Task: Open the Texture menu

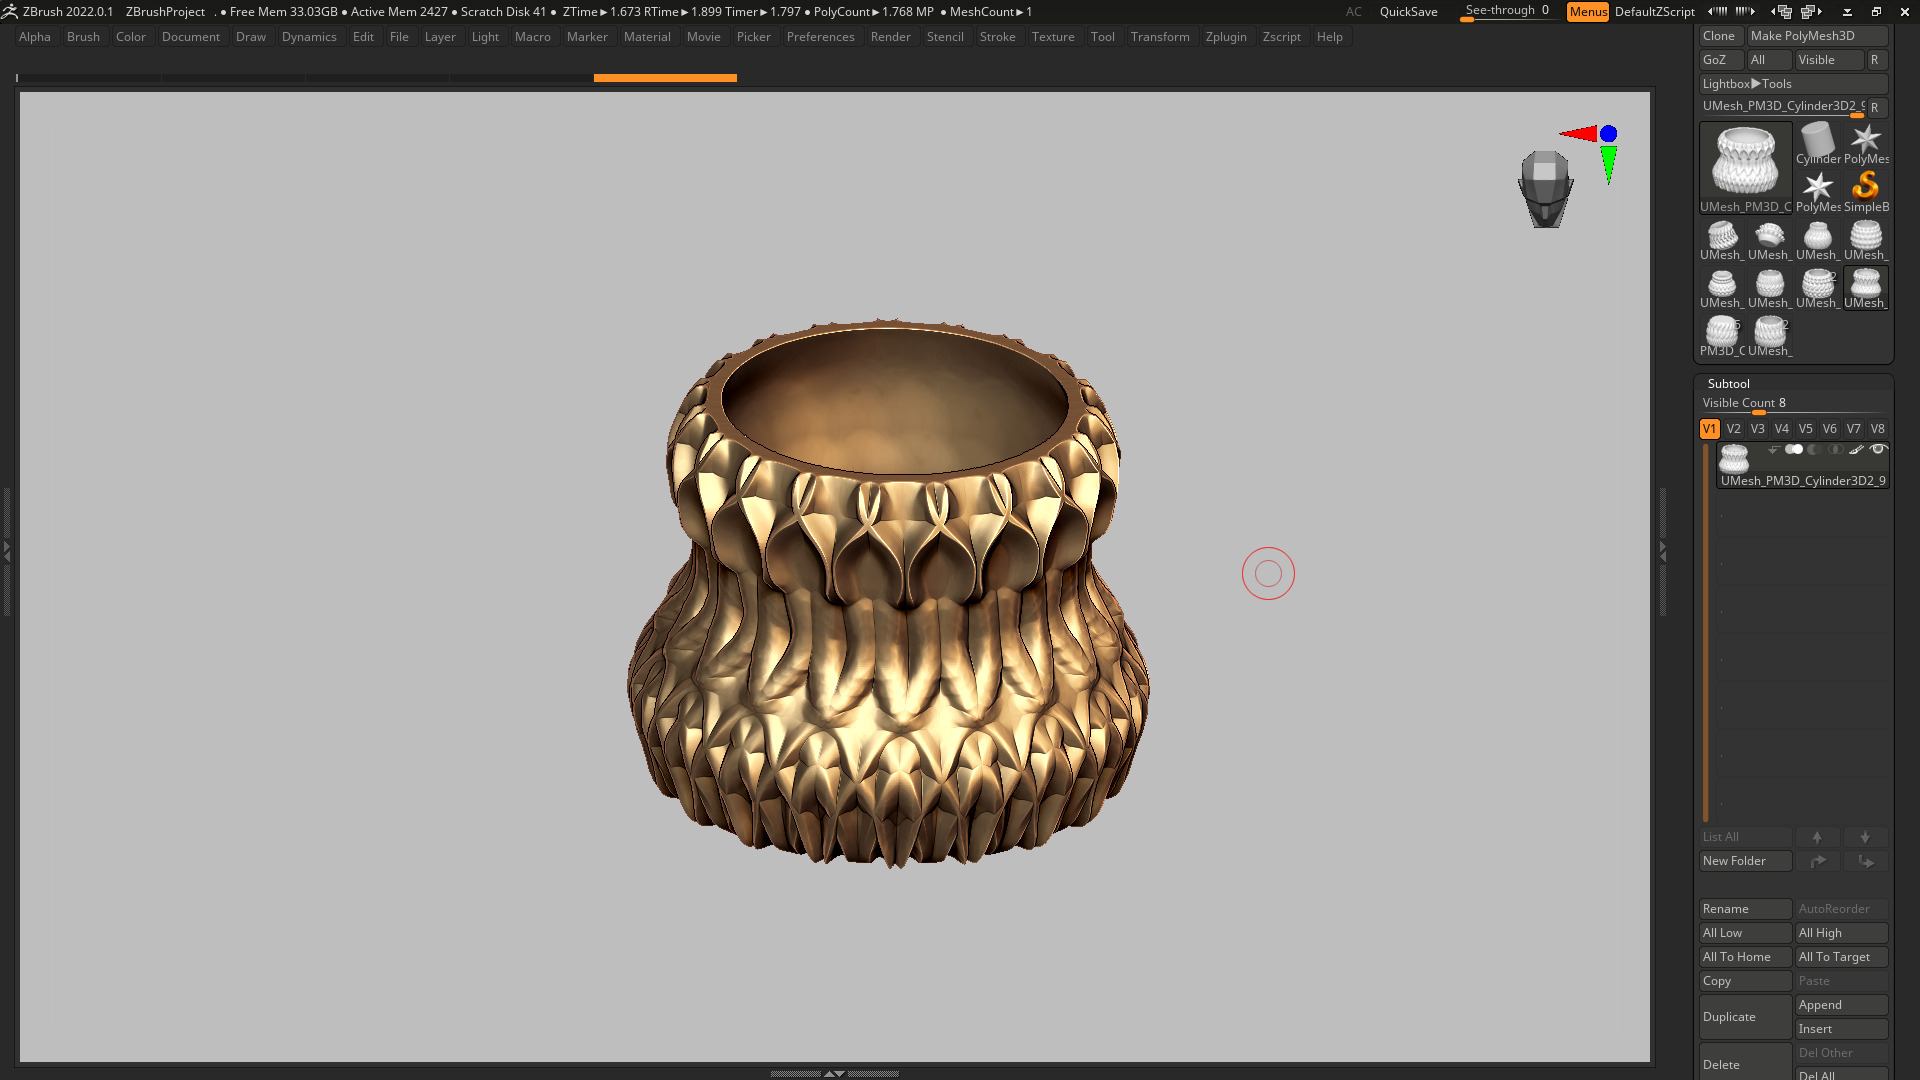Action: tap(1053, 37)
